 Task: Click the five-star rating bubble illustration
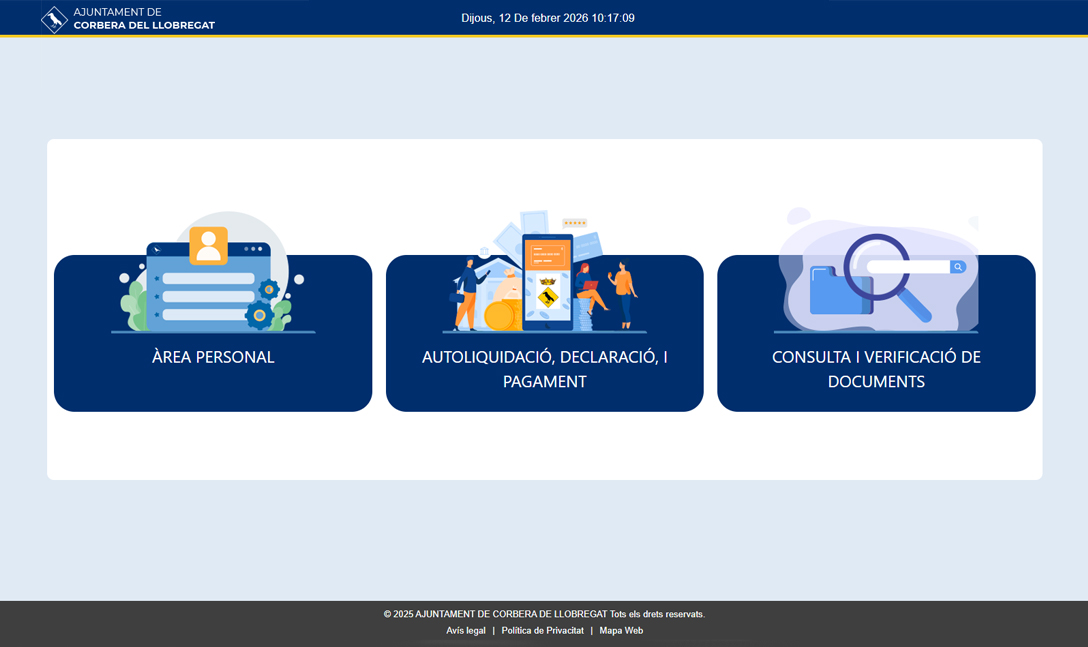[574, 223]
